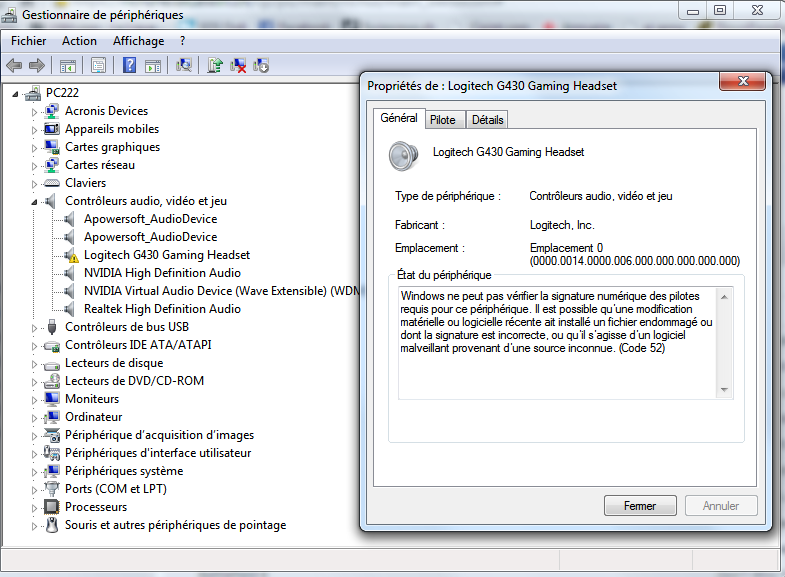Screen dimensions: 785x577
Task: Click the 'Logitech, Inc.' manufacturer text
Action: coord(562,225)
